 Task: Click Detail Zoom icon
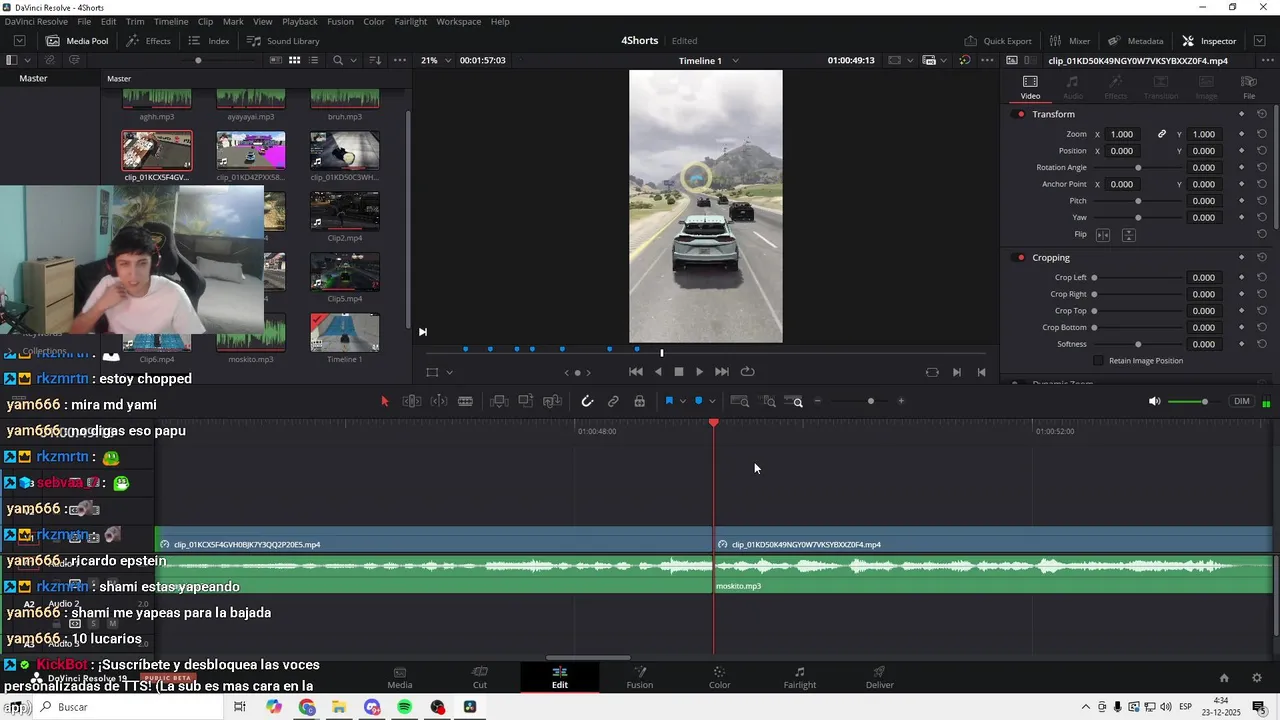pos(769,401)
